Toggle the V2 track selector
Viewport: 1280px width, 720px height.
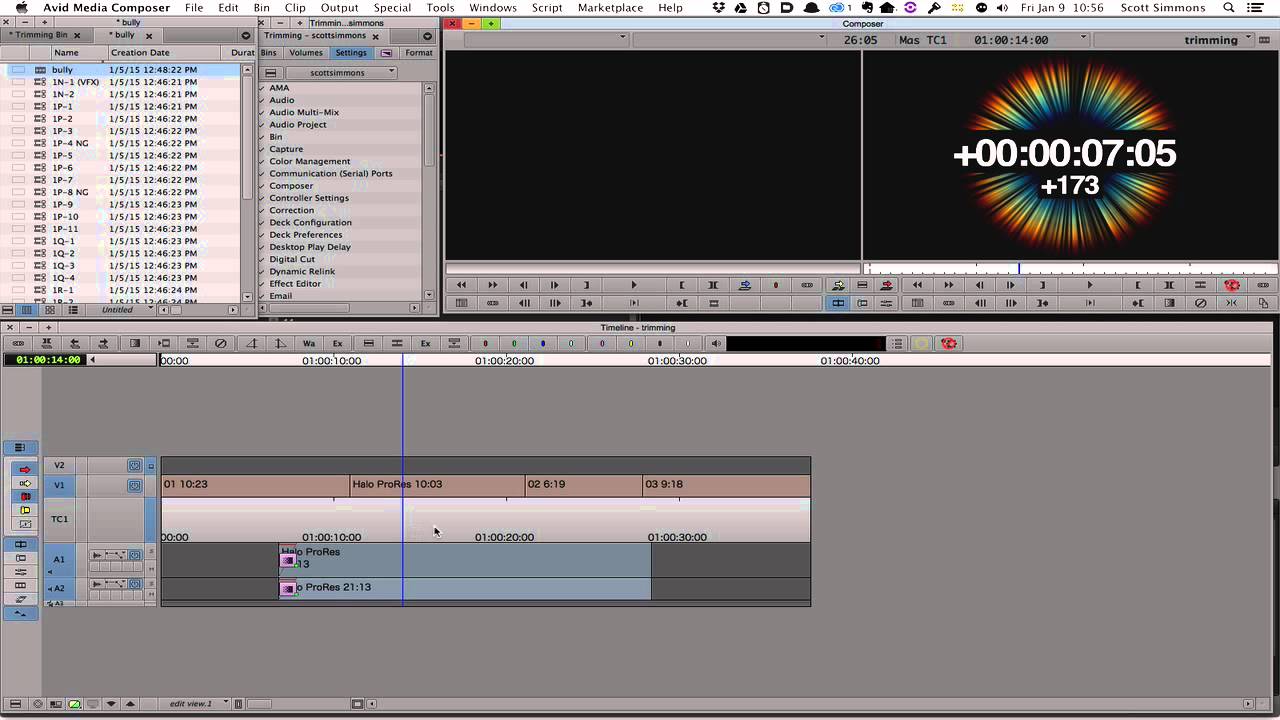[x=59, y=465]
